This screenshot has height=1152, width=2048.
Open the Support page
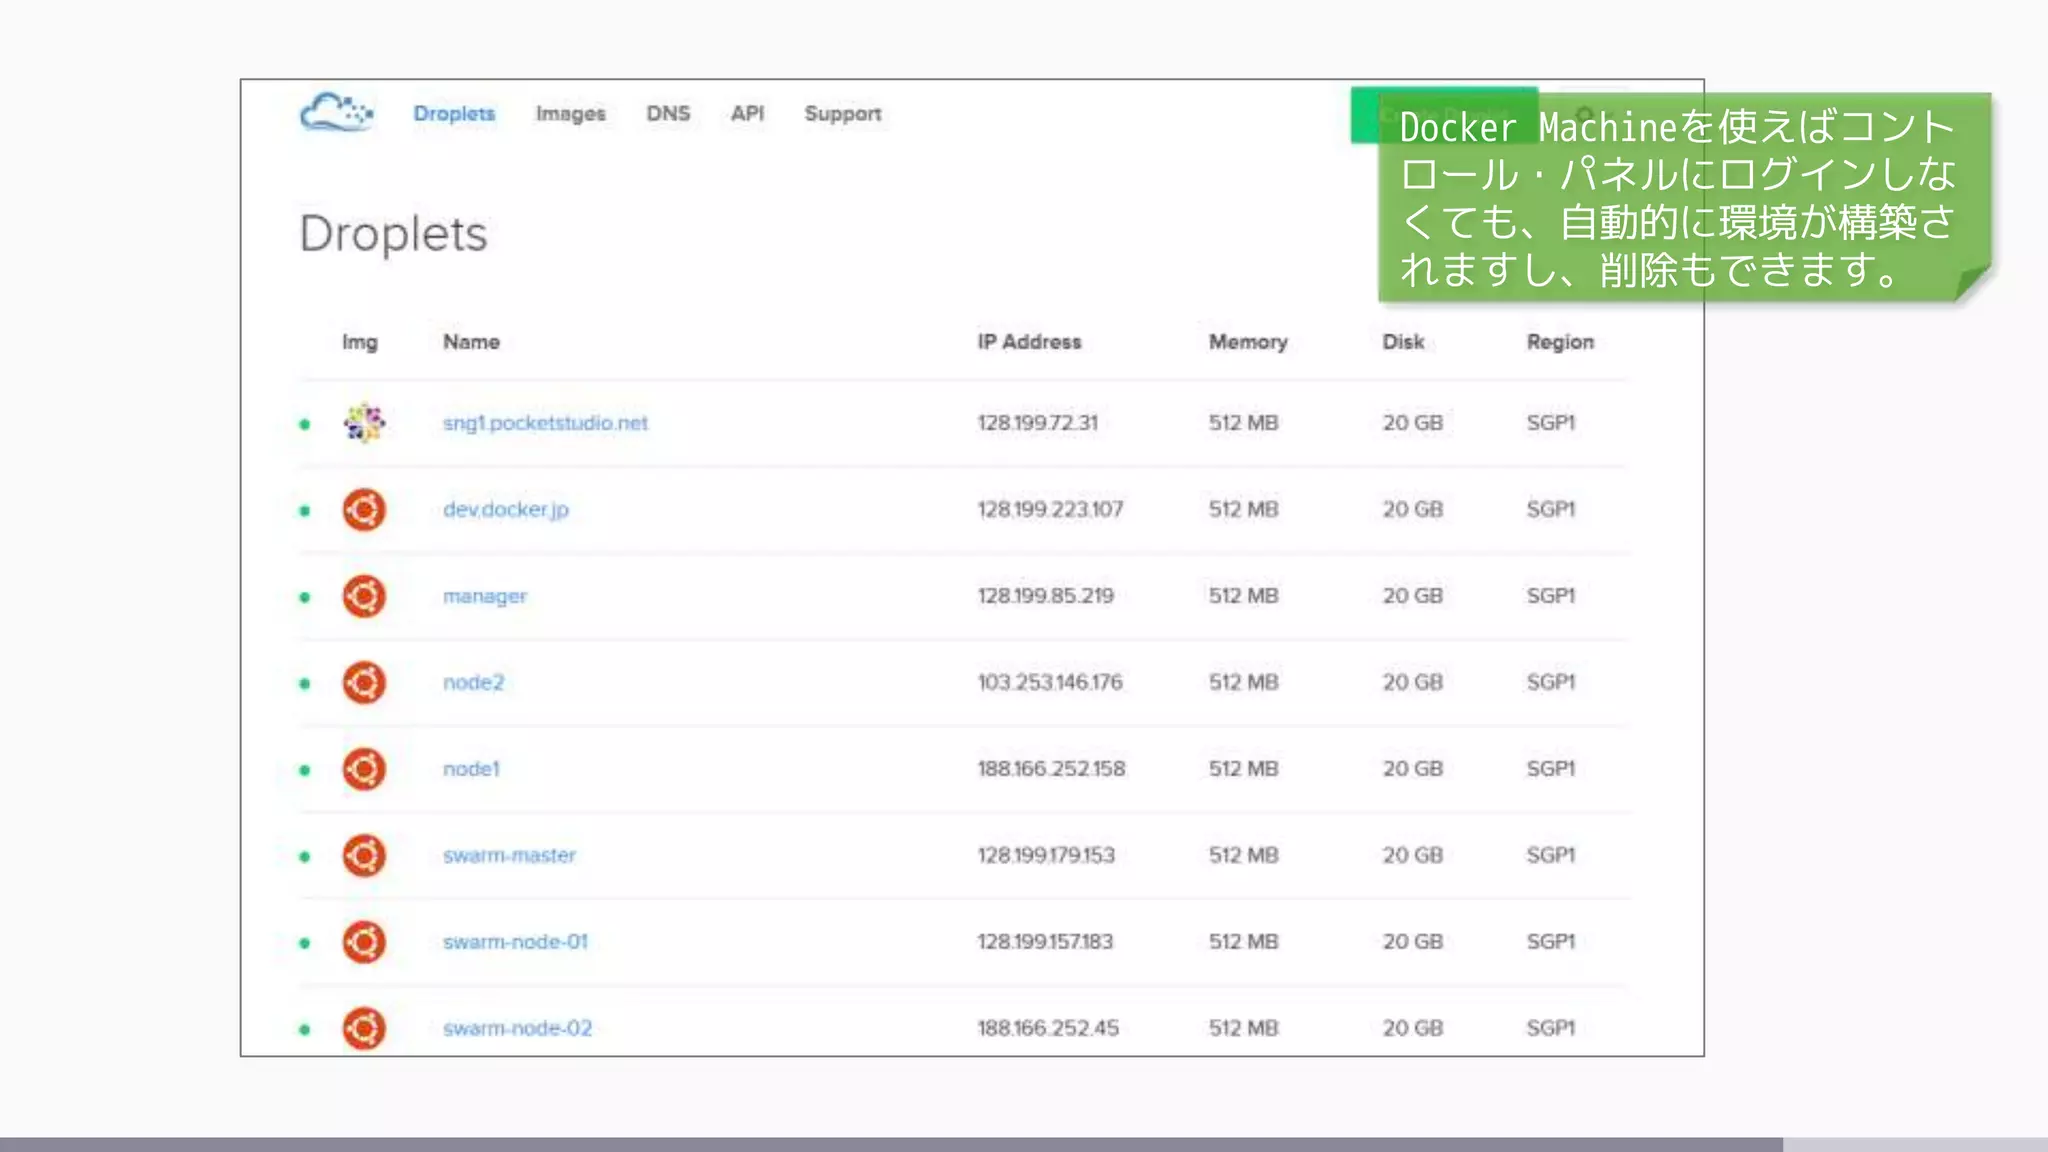[x=843, y=114]
